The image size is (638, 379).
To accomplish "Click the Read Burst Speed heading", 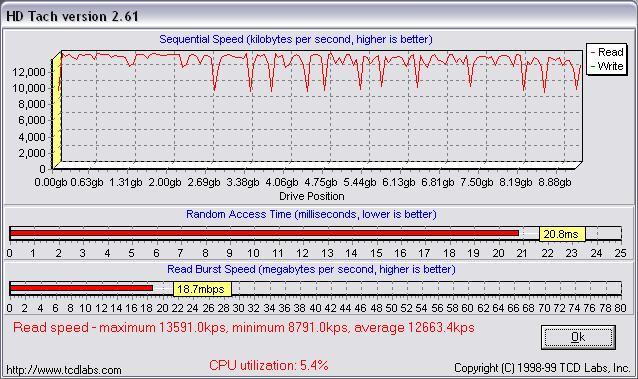I will pyautogui.click(x=311, y=269).
